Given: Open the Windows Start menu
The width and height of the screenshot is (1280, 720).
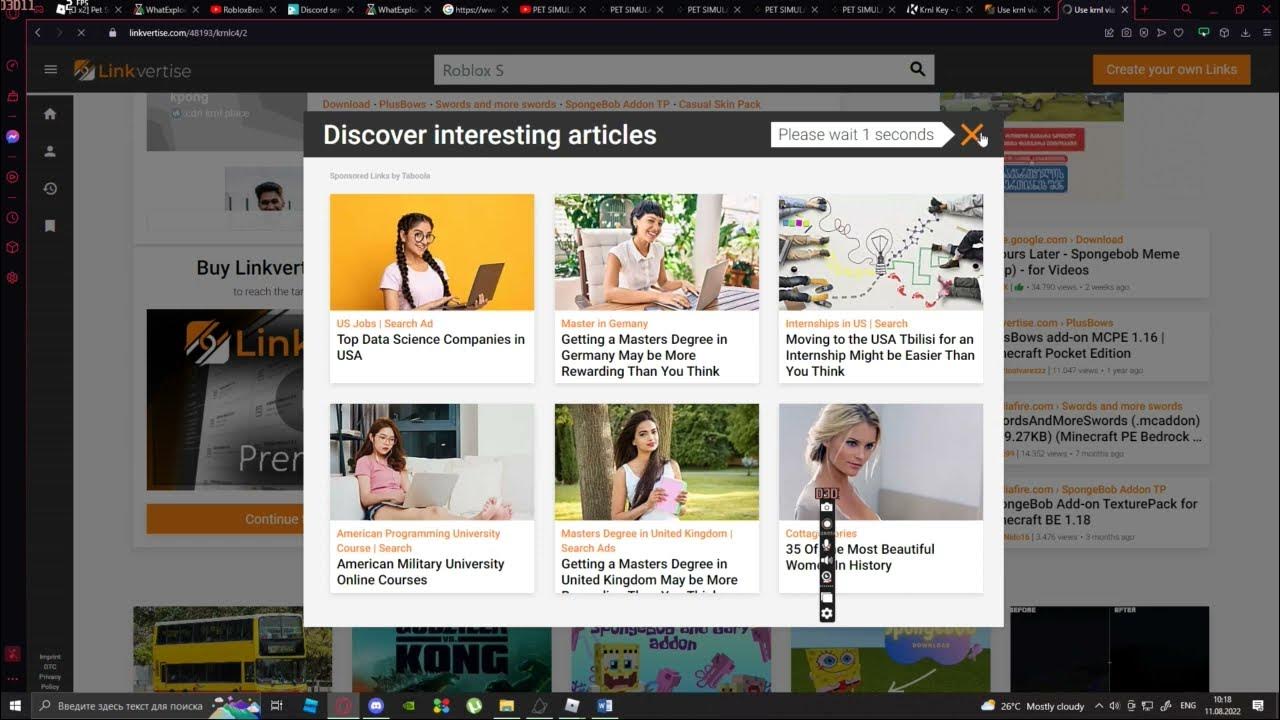Looking at the screenshot, I should pyautogui.click(x=15, y=706).
